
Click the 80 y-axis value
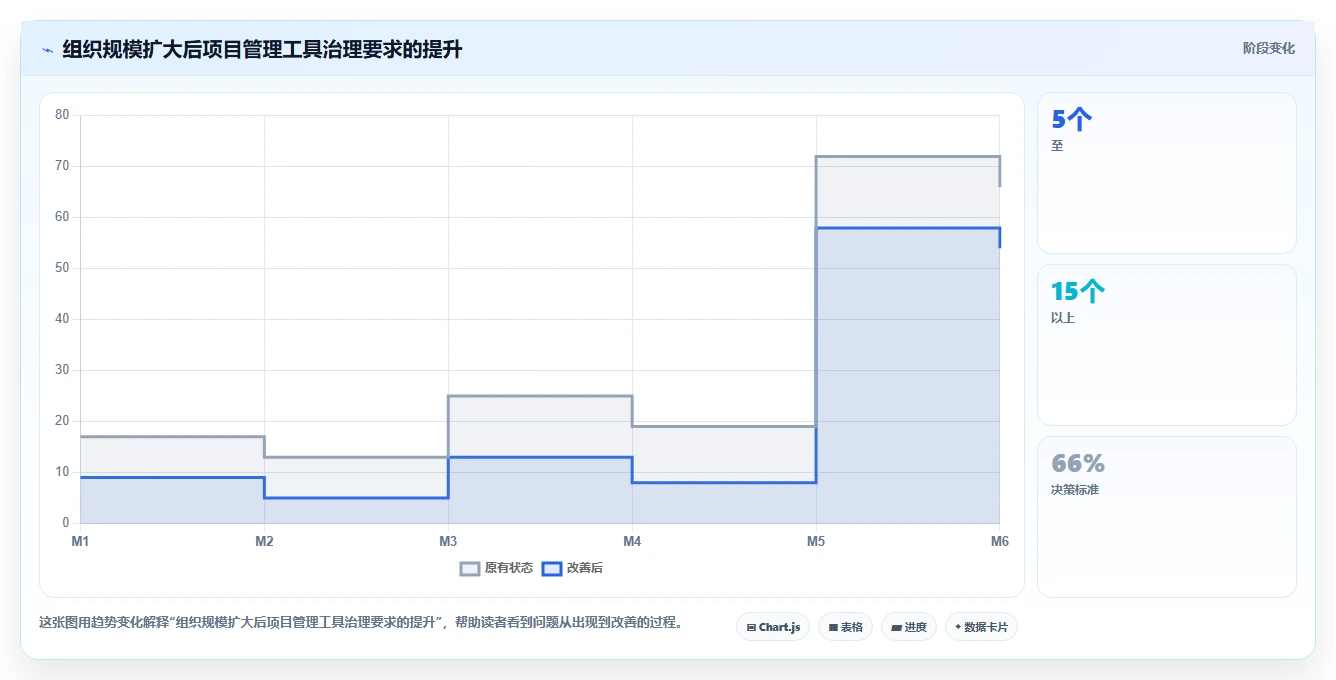[x=62, y=115]
